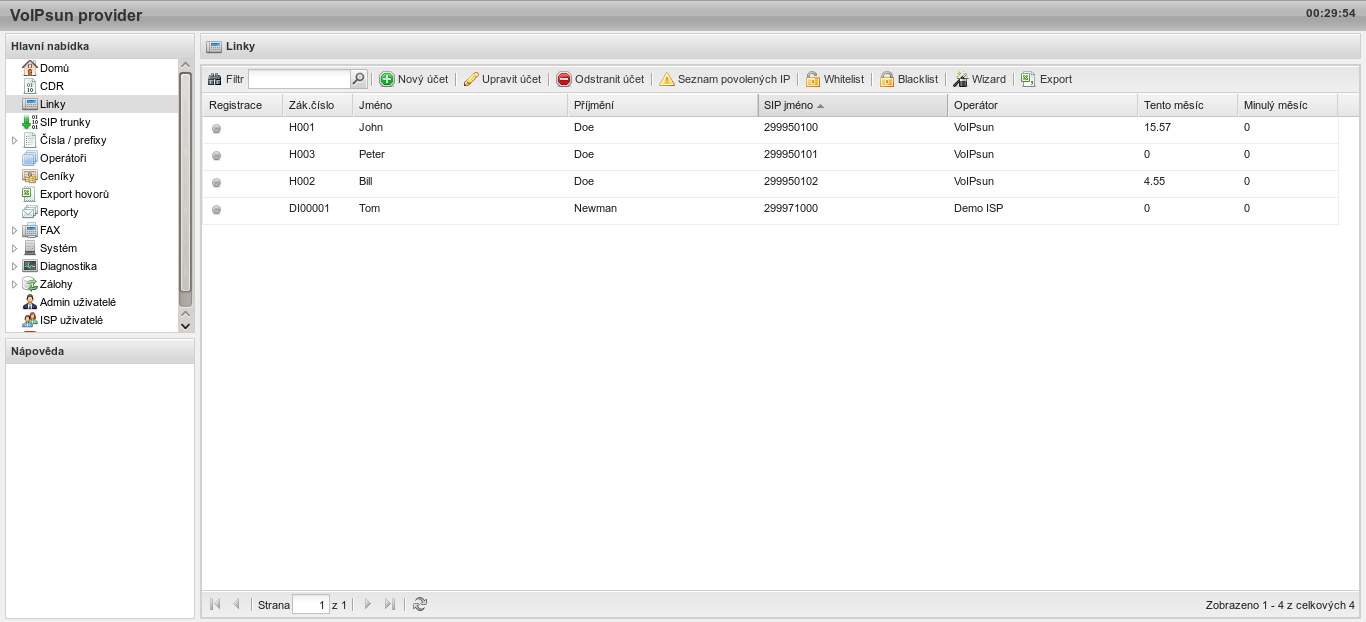Expand the Diagnostika tree node

14,266
